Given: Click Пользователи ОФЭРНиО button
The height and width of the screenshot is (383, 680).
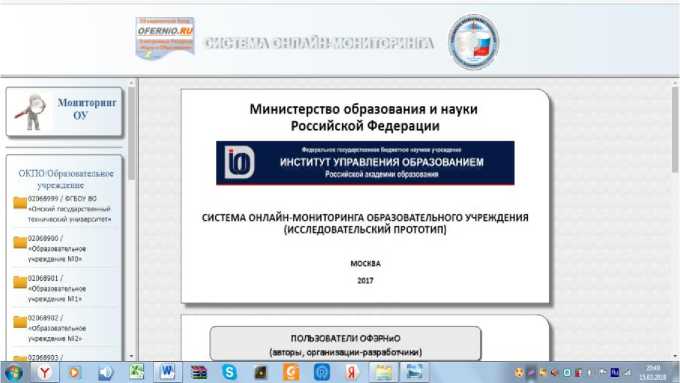Looking at the screenshot, I should pos(345,344).
